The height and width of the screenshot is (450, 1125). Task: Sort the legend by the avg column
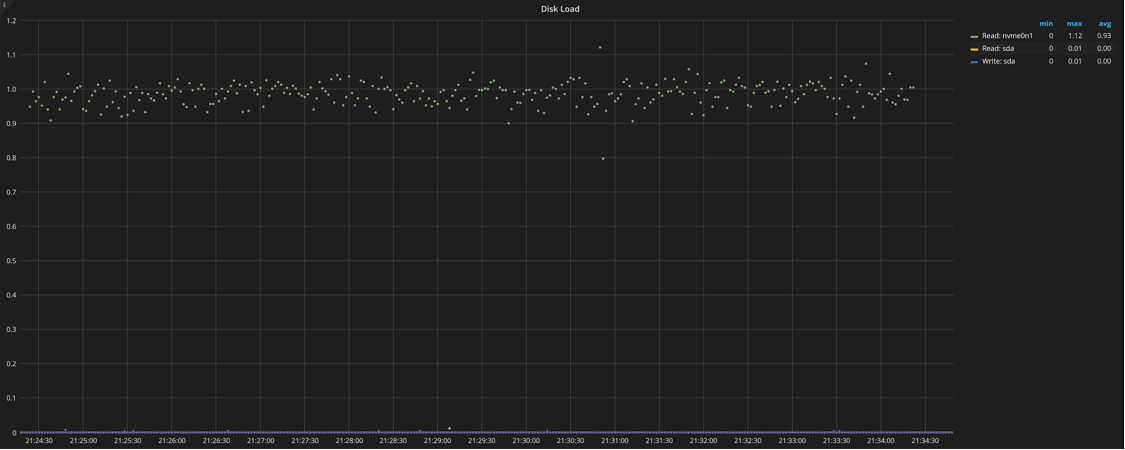pos(1104,23)
